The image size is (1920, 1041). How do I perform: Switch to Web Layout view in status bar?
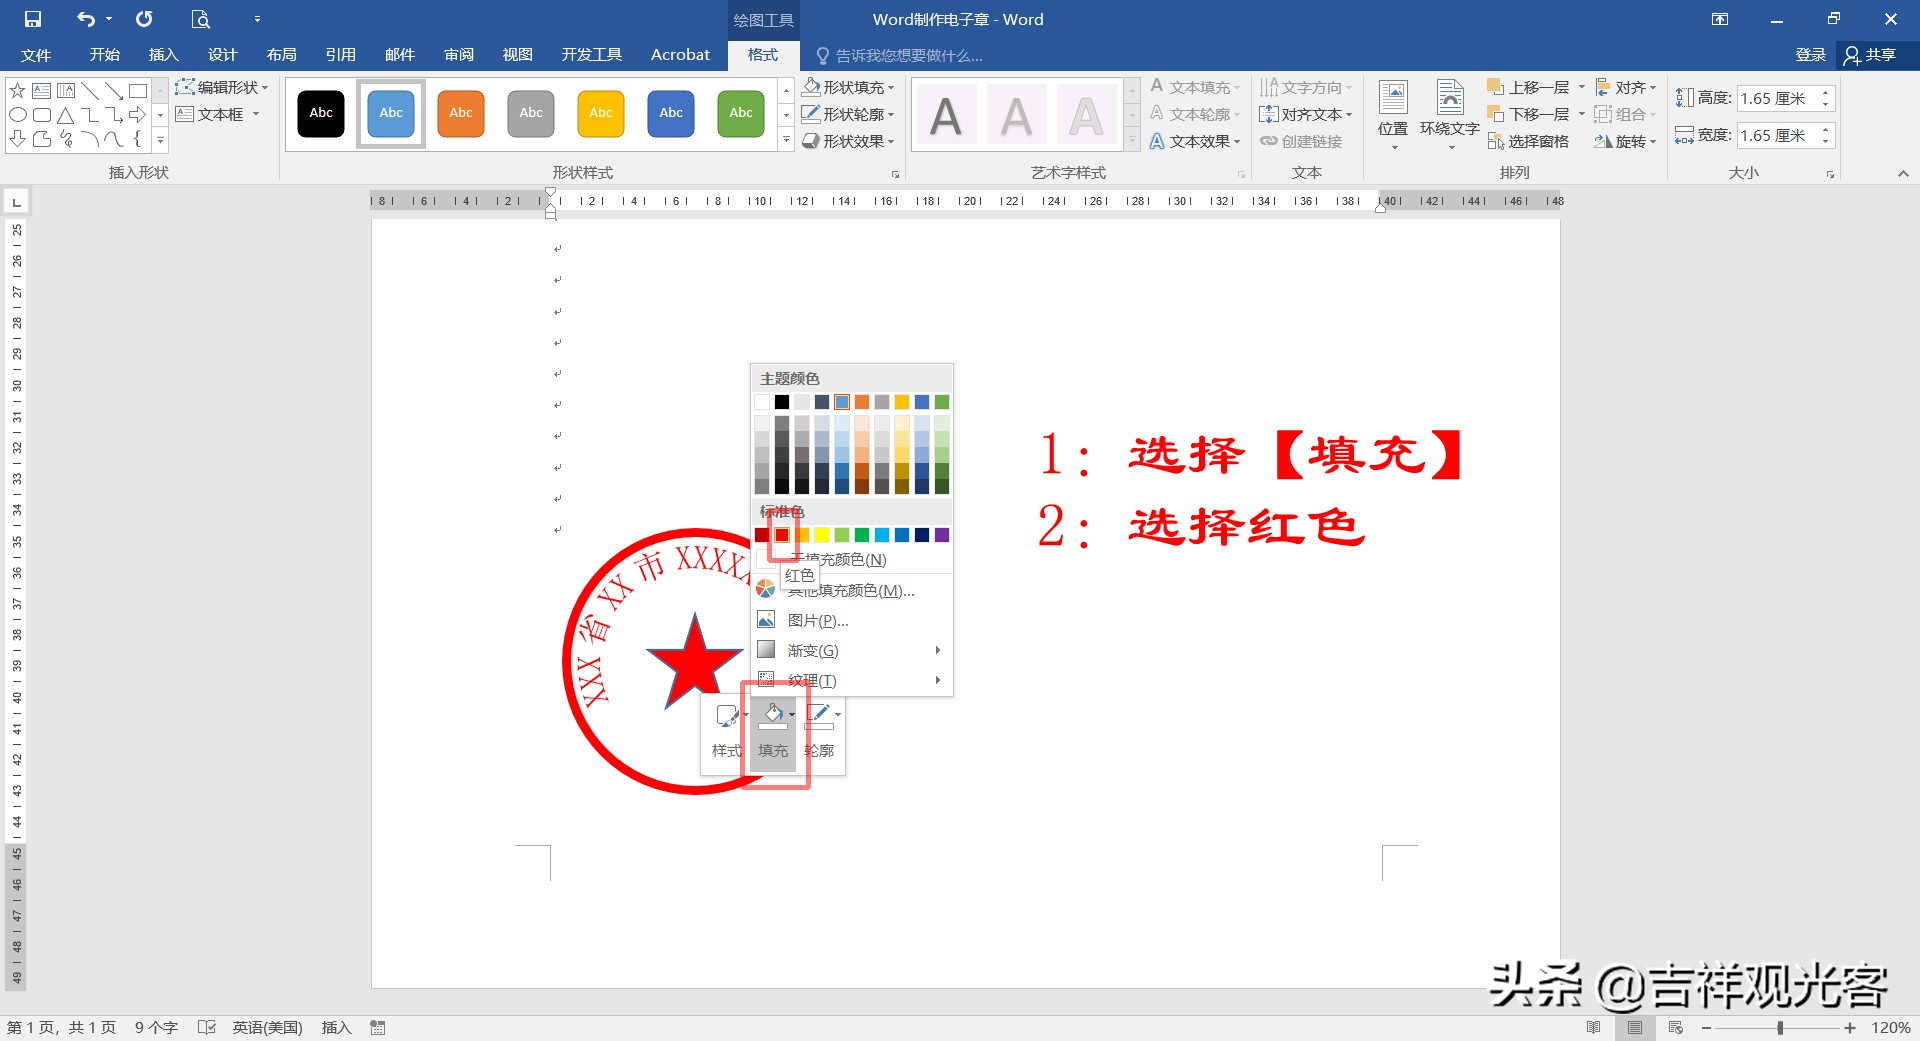click(x=1676, y=1027)
